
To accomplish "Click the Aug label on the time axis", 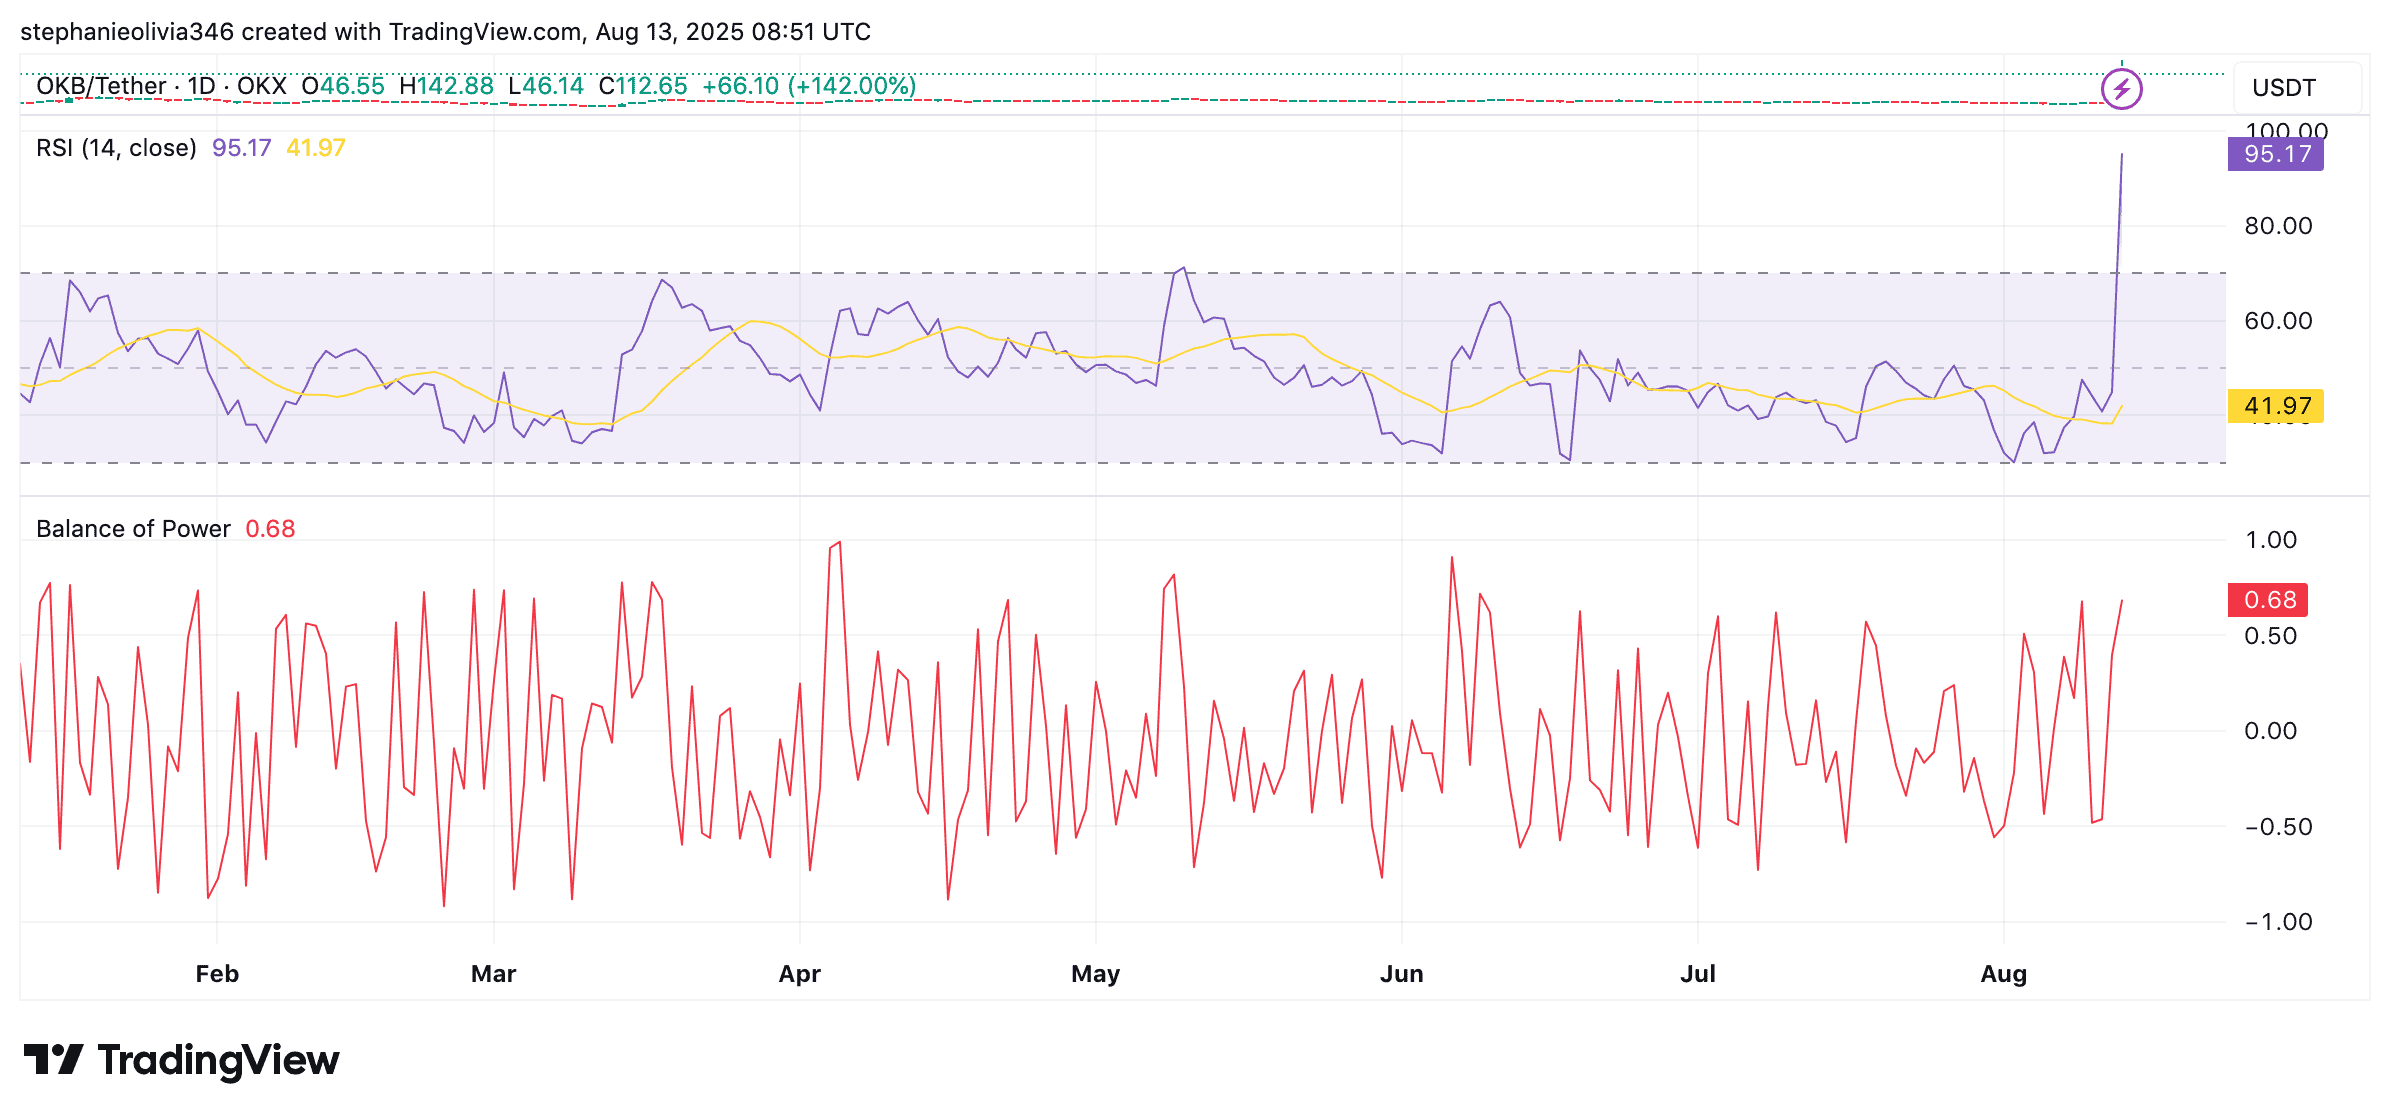I will coord(2003,974).
